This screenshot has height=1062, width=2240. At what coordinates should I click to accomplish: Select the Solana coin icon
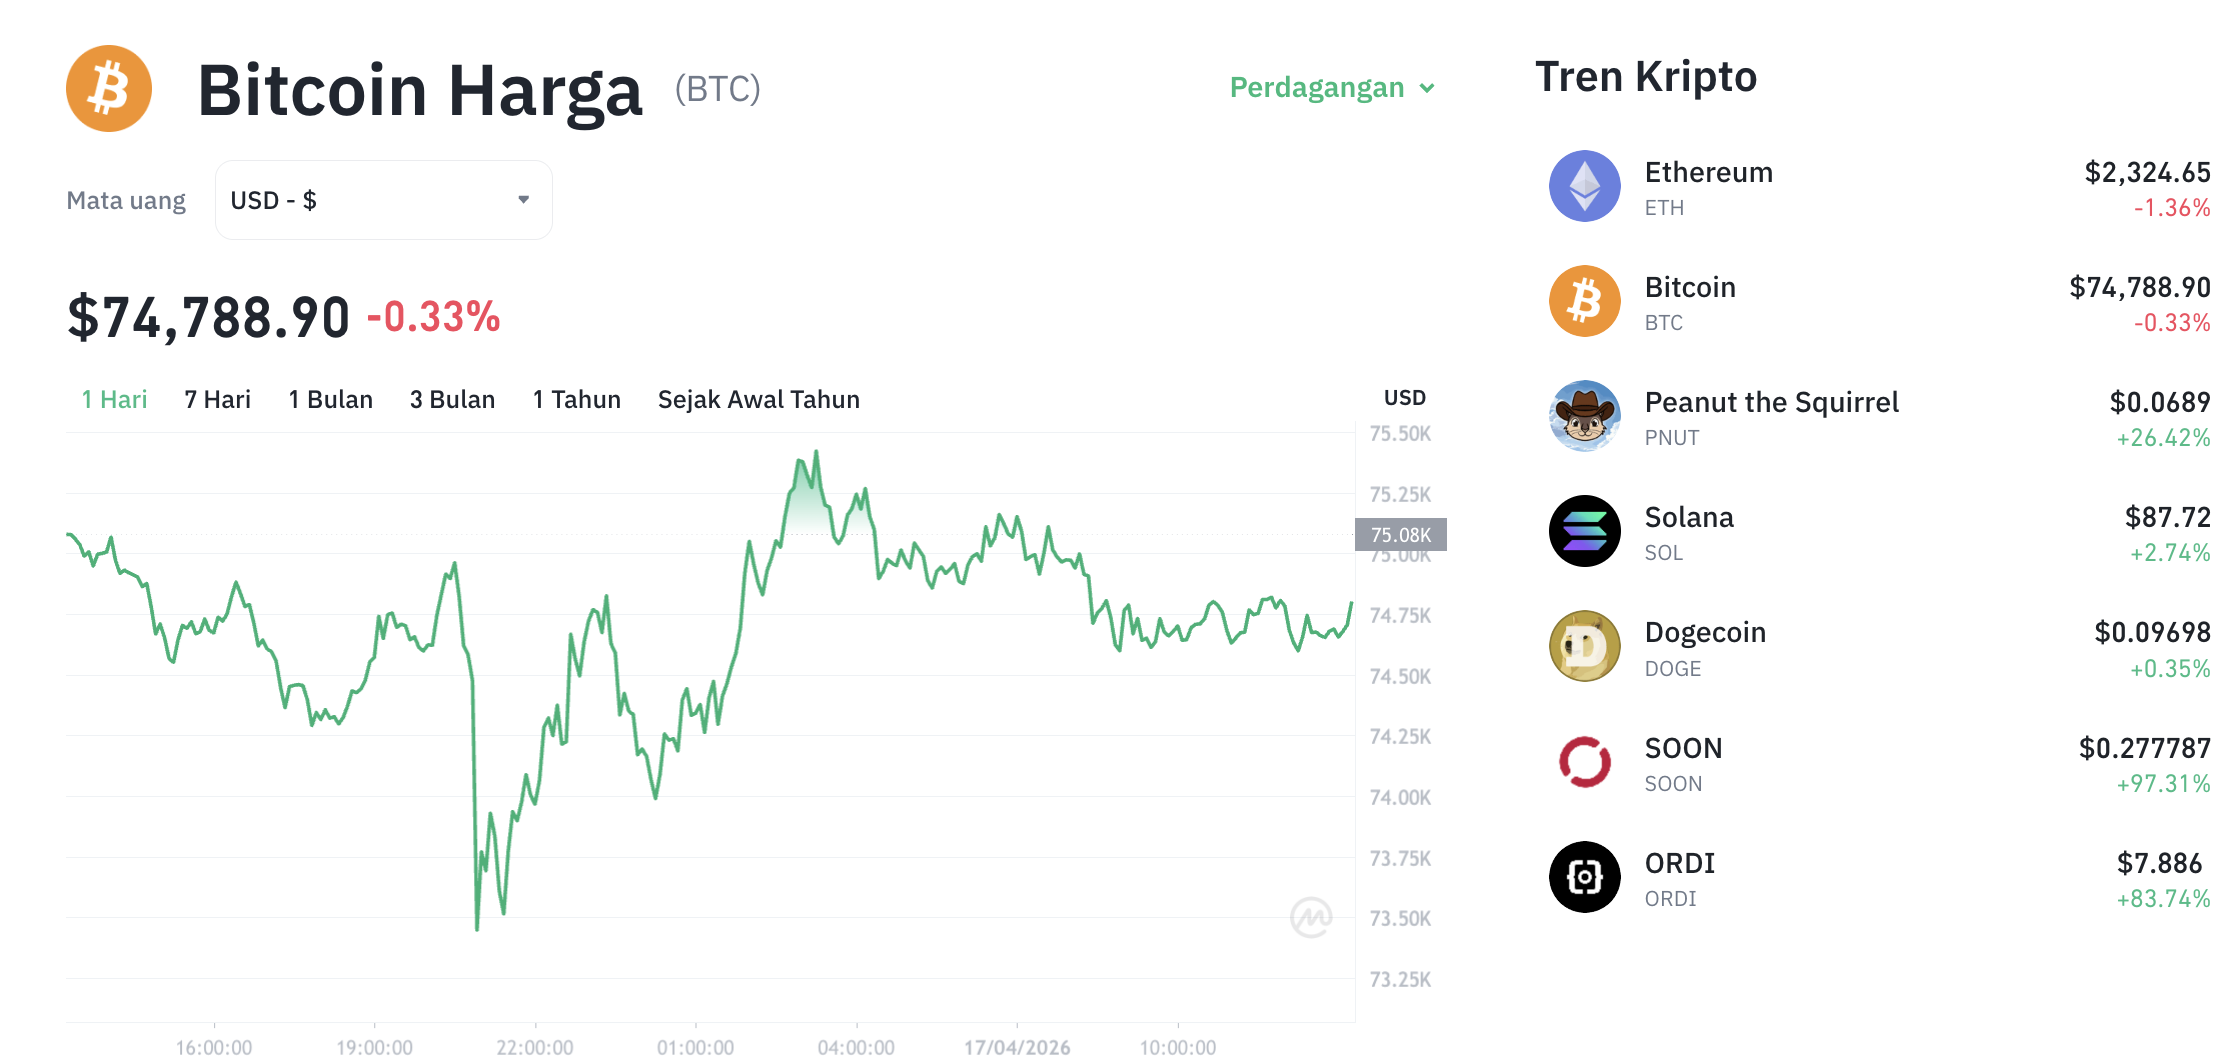(1583, 532)
